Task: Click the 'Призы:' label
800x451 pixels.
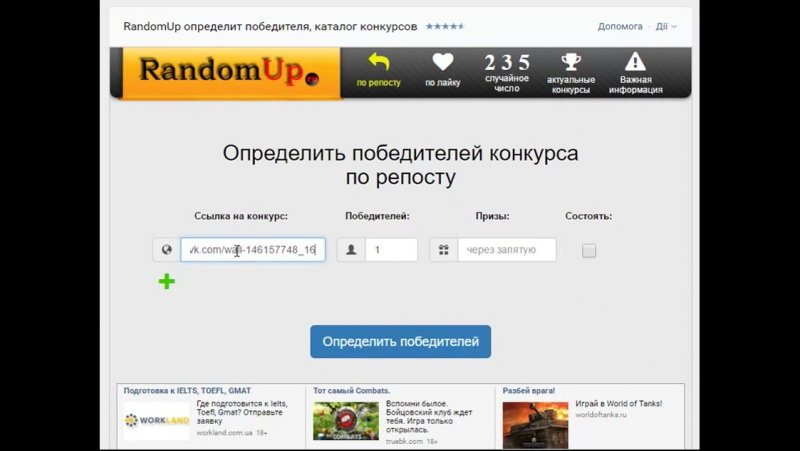Action: [x=492, y=216]
